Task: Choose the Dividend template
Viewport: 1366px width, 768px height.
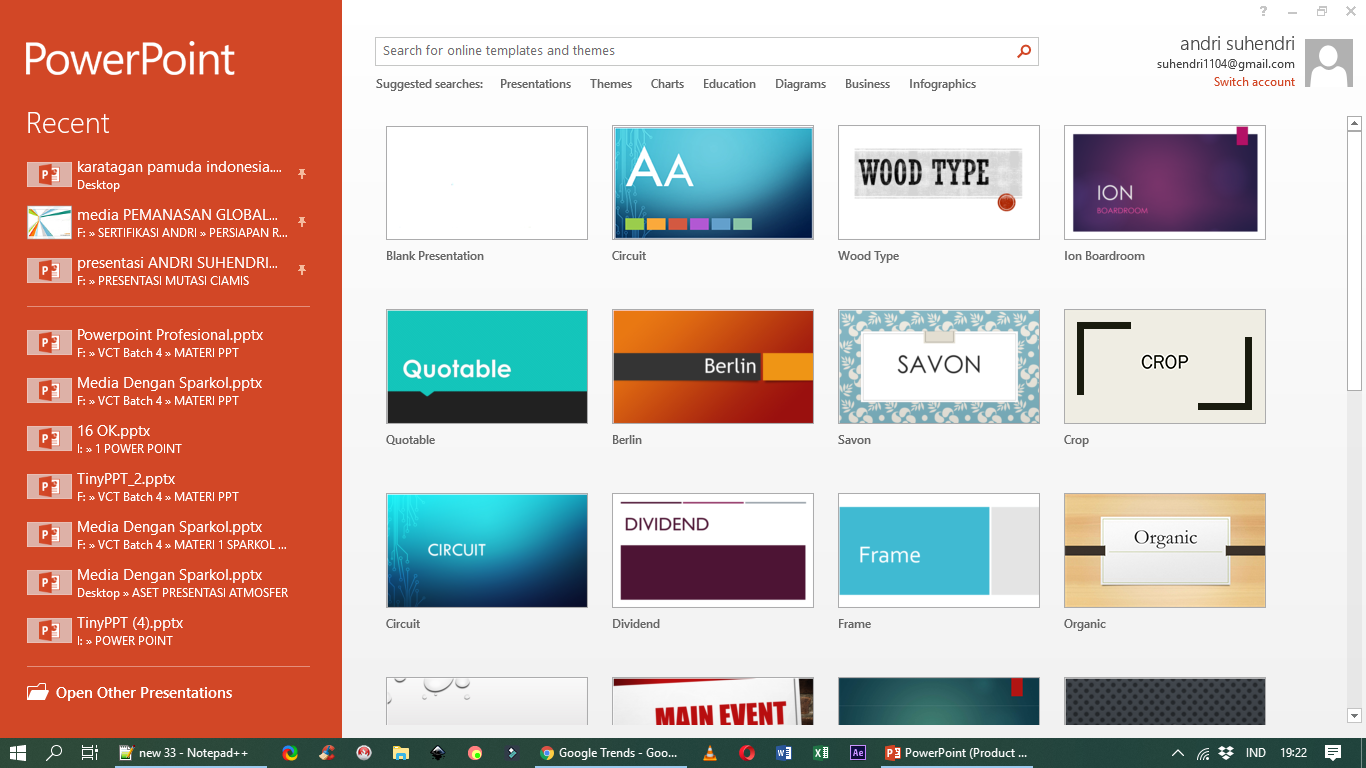Action: click(x=713, y=551)
